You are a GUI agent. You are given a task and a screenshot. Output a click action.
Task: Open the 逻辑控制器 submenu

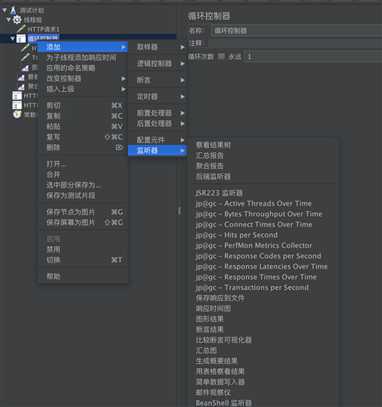tap(157, 63)
